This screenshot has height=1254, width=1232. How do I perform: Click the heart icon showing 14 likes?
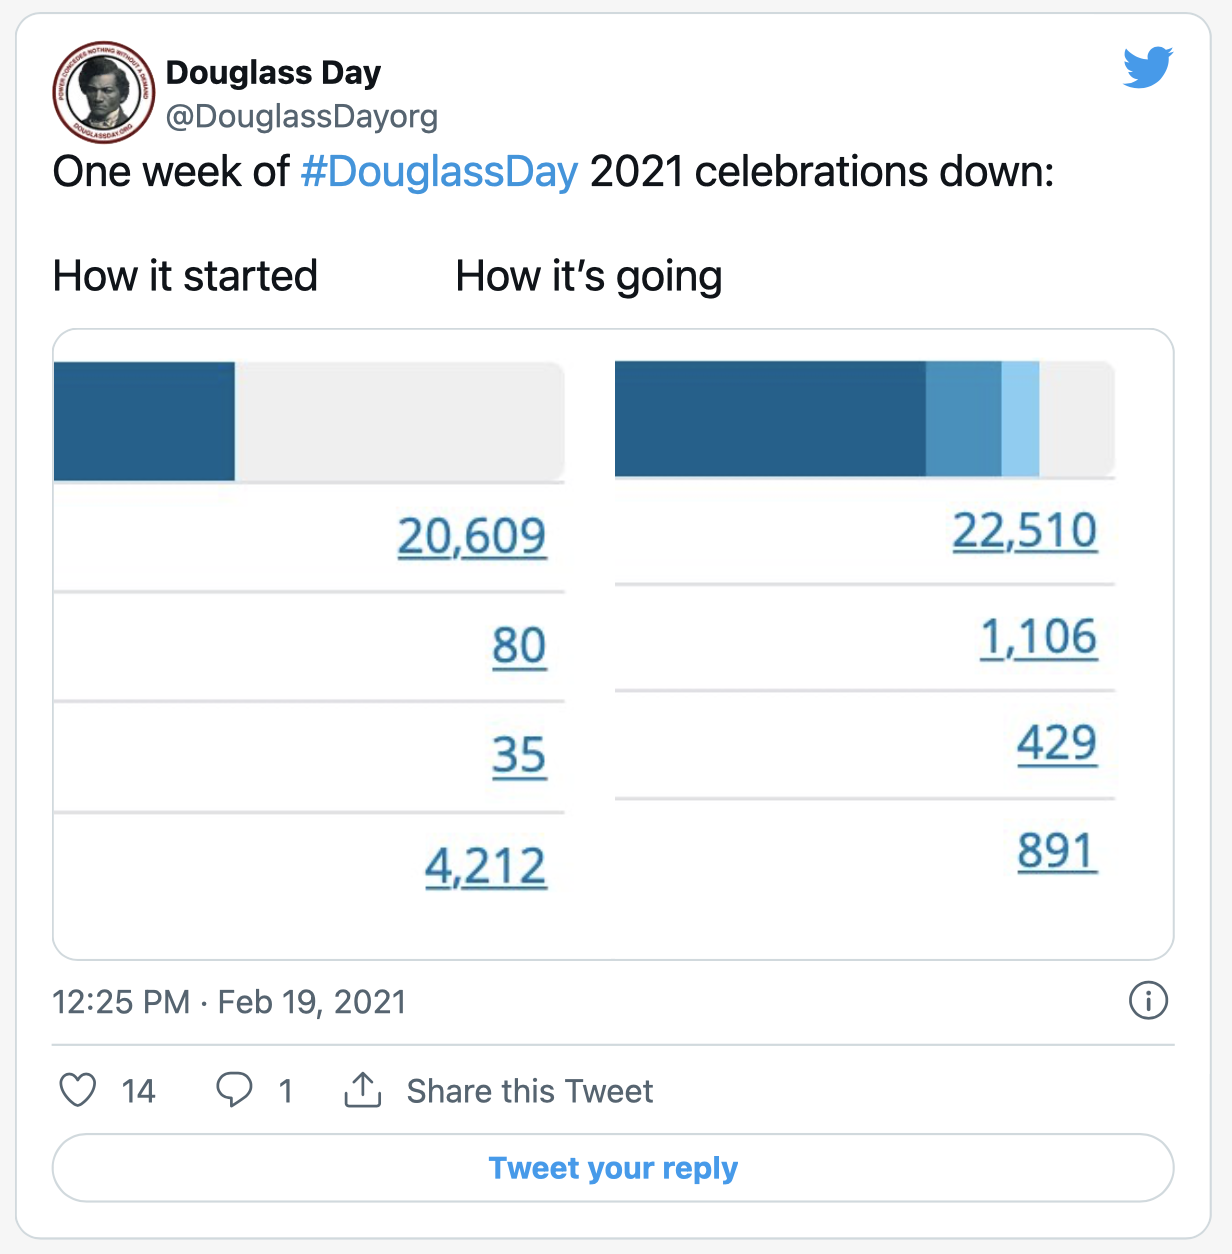(78, 1090)
